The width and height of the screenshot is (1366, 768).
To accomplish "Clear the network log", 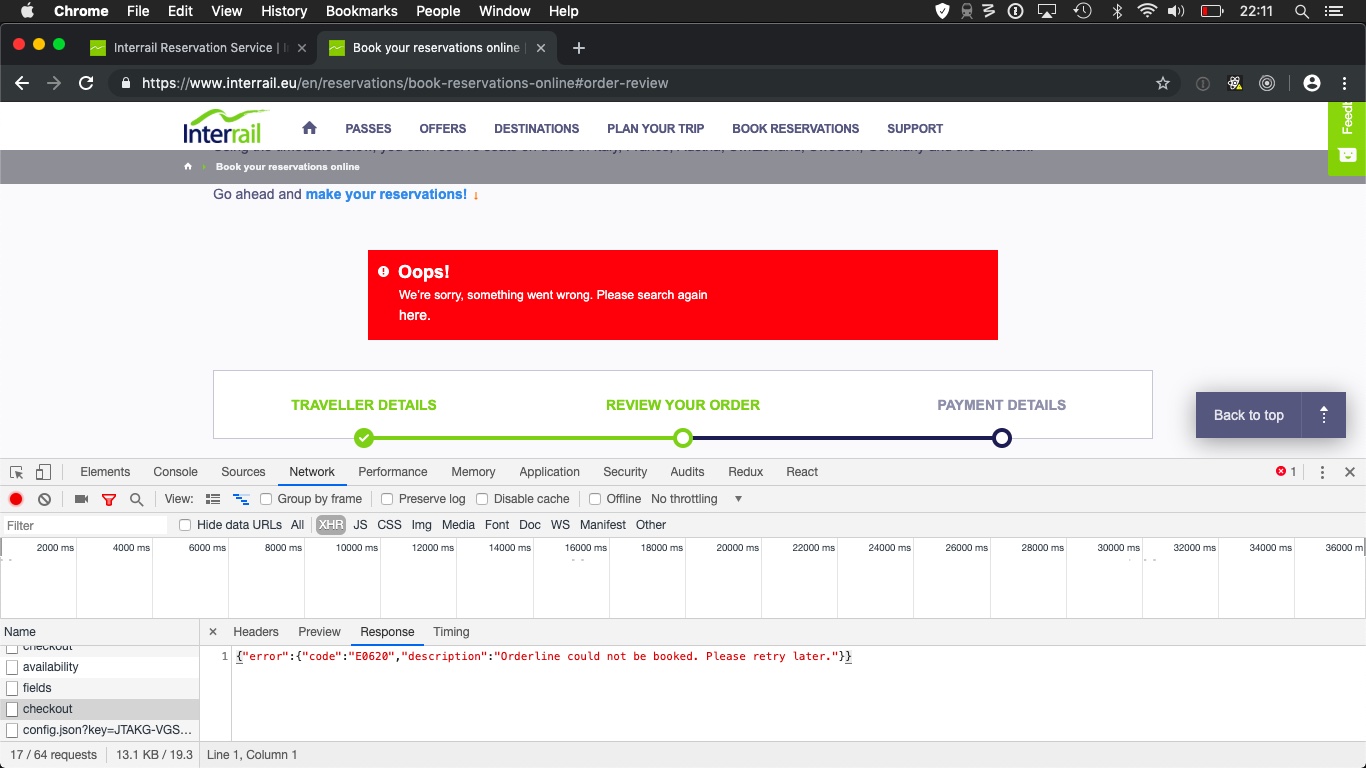I will click(x=44, y=499).
